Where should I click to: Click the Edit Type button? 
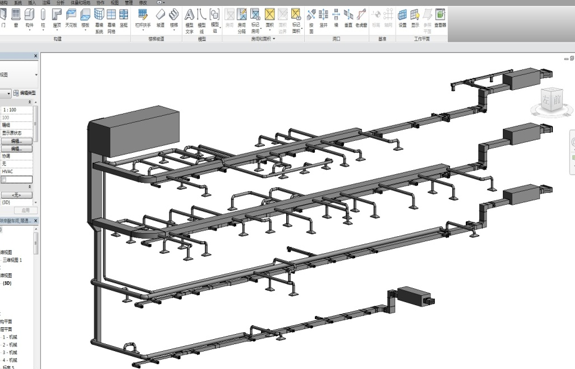[25, 93]
